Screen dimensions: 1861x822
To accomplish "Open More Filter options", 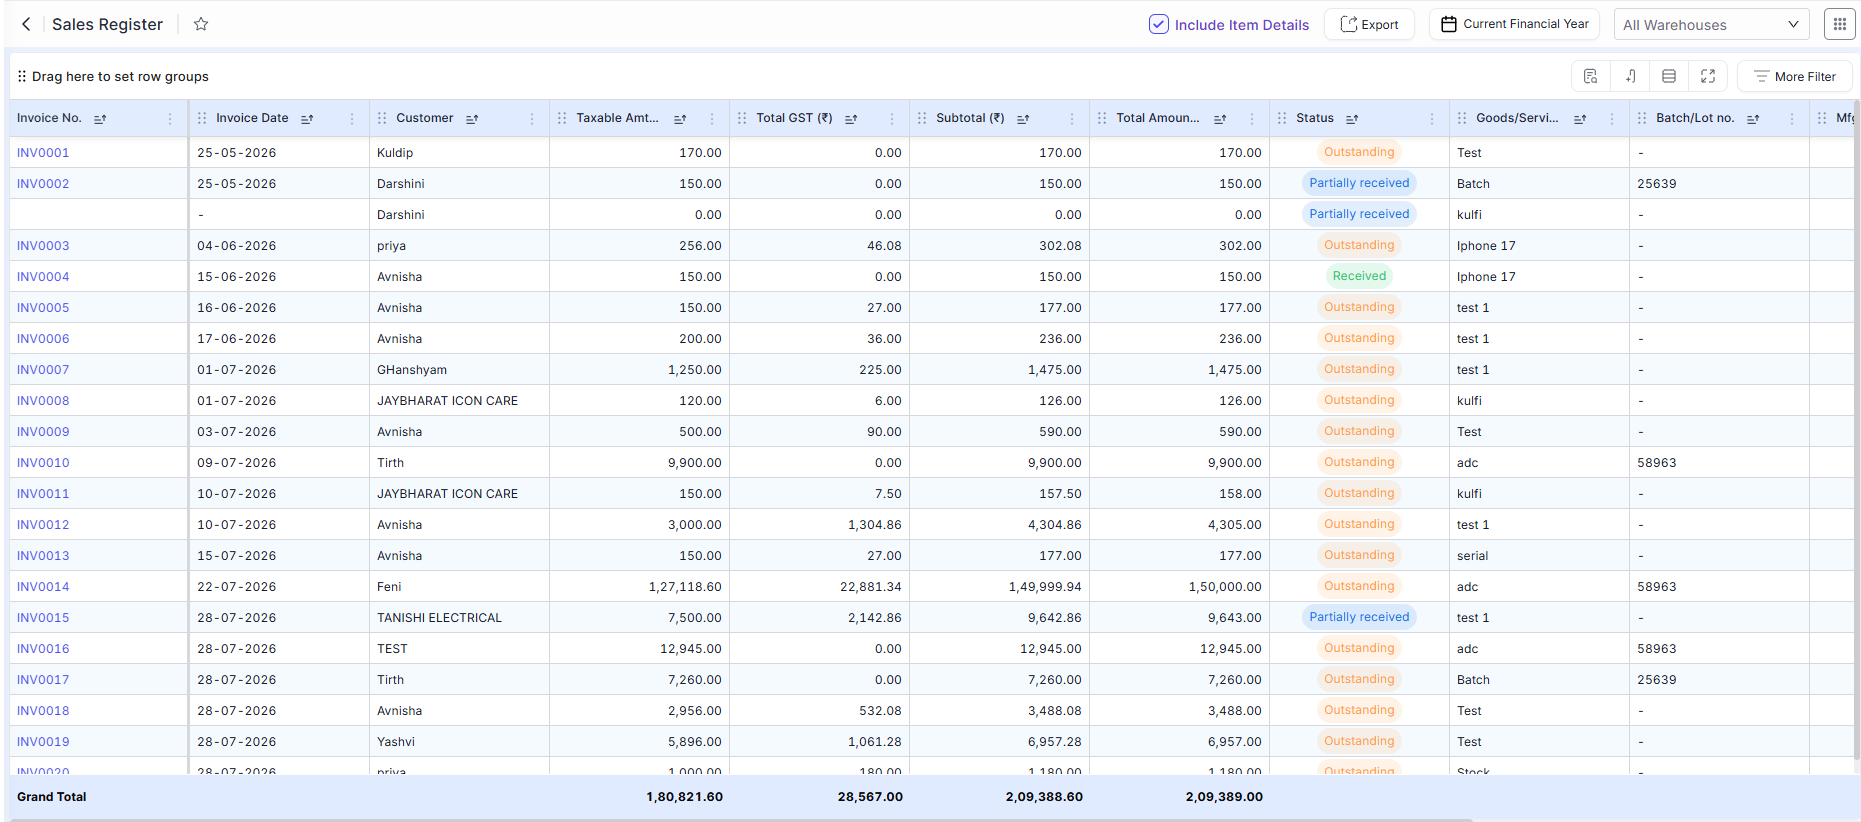I will click(x=1795, y=76).
